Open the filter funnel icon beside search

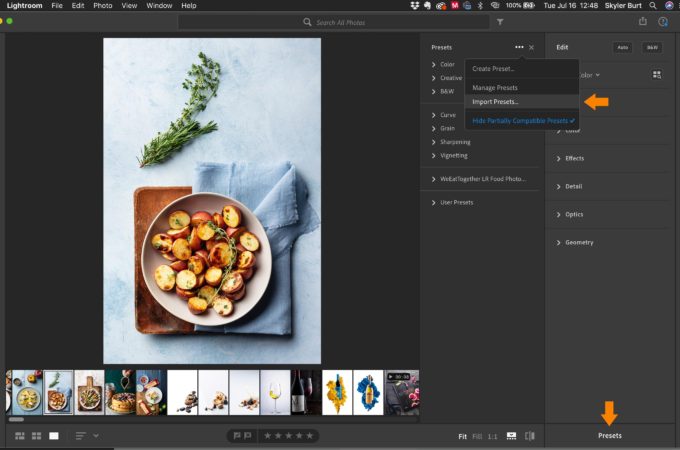click(x=500, y=22)
